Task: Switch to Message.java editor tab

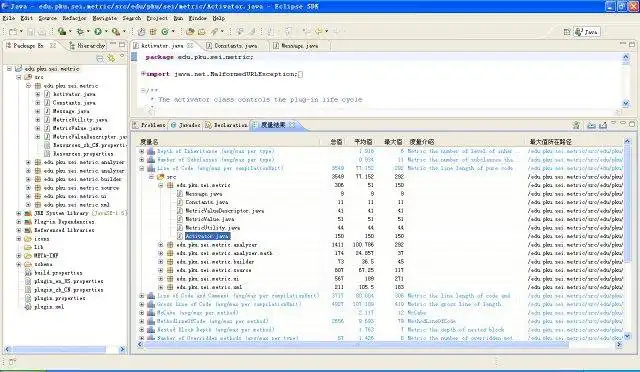Action: [300, 46]
